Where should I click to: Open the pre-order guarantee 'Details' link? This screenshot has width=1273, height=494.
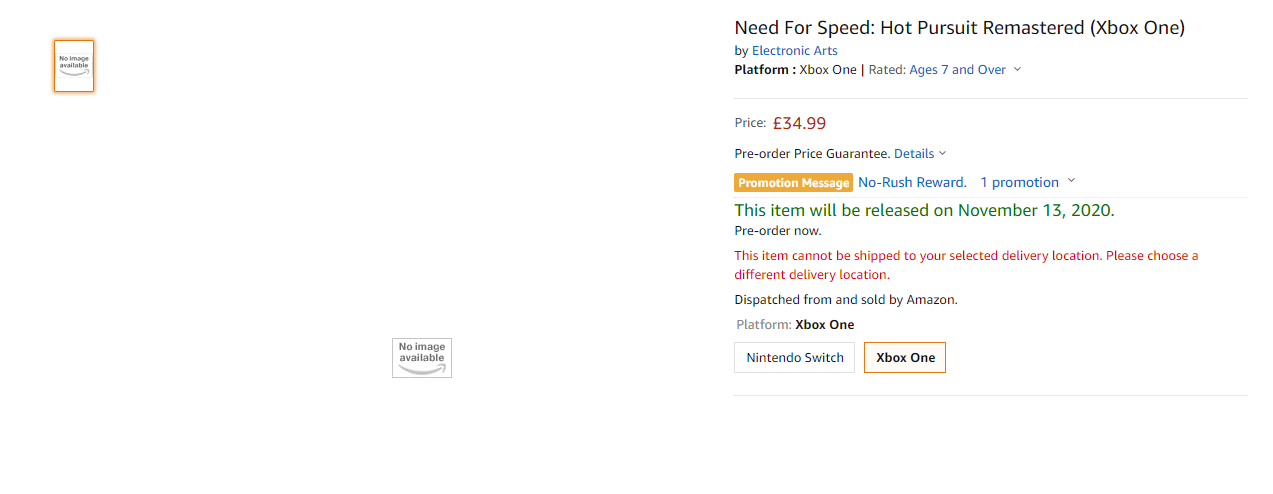[x=913, y=154]
